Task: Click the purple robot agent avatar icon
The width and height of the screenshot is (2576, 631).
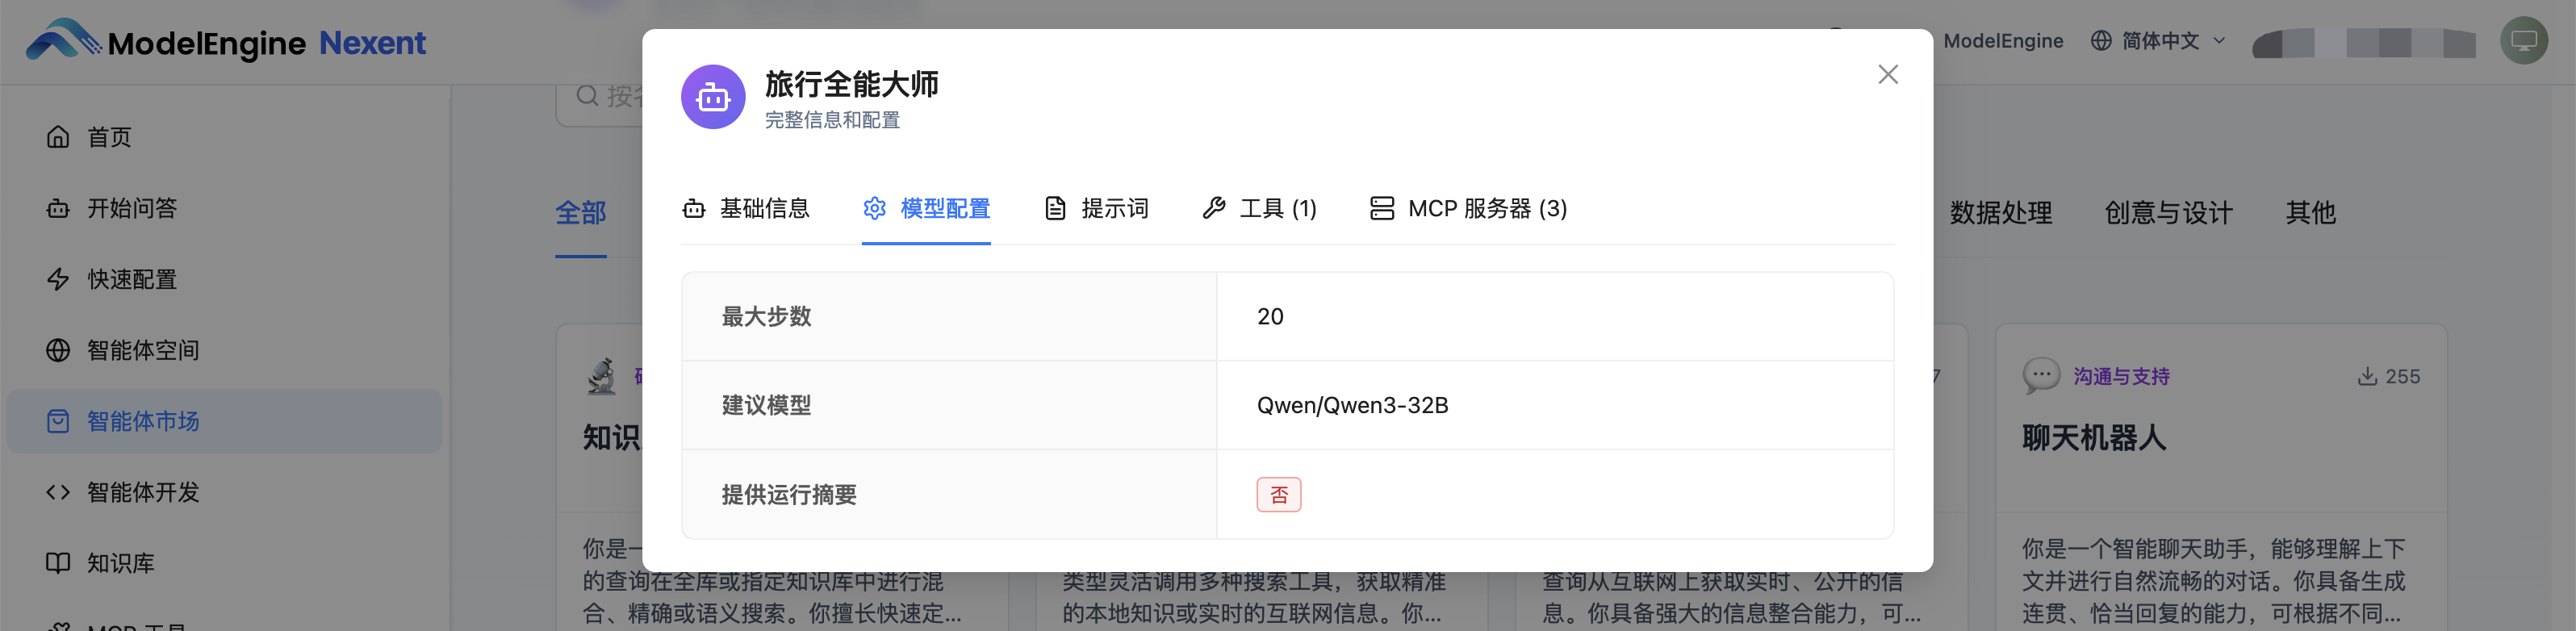Action: tap(713, 97)
